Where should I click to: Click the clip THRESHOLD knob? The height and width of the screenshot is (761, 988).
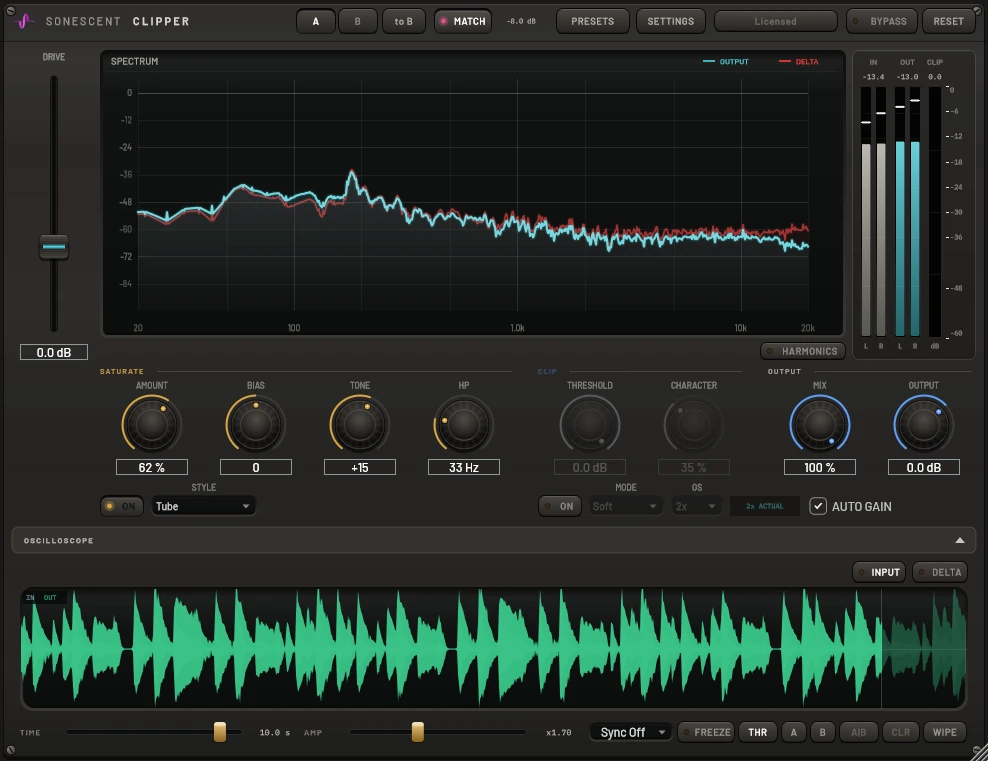[x=590, y=424]
